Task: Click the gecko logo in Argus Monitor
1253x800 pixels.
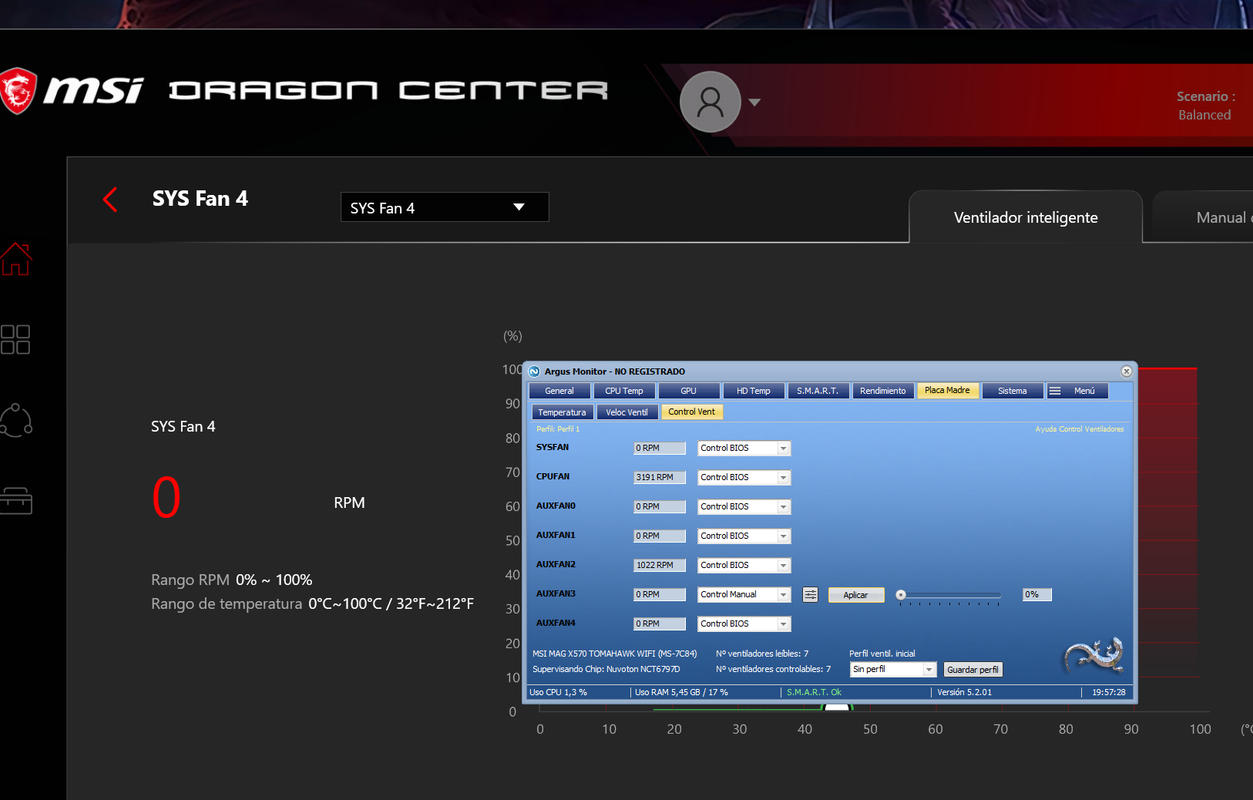Action: [x=1093, y=655]
